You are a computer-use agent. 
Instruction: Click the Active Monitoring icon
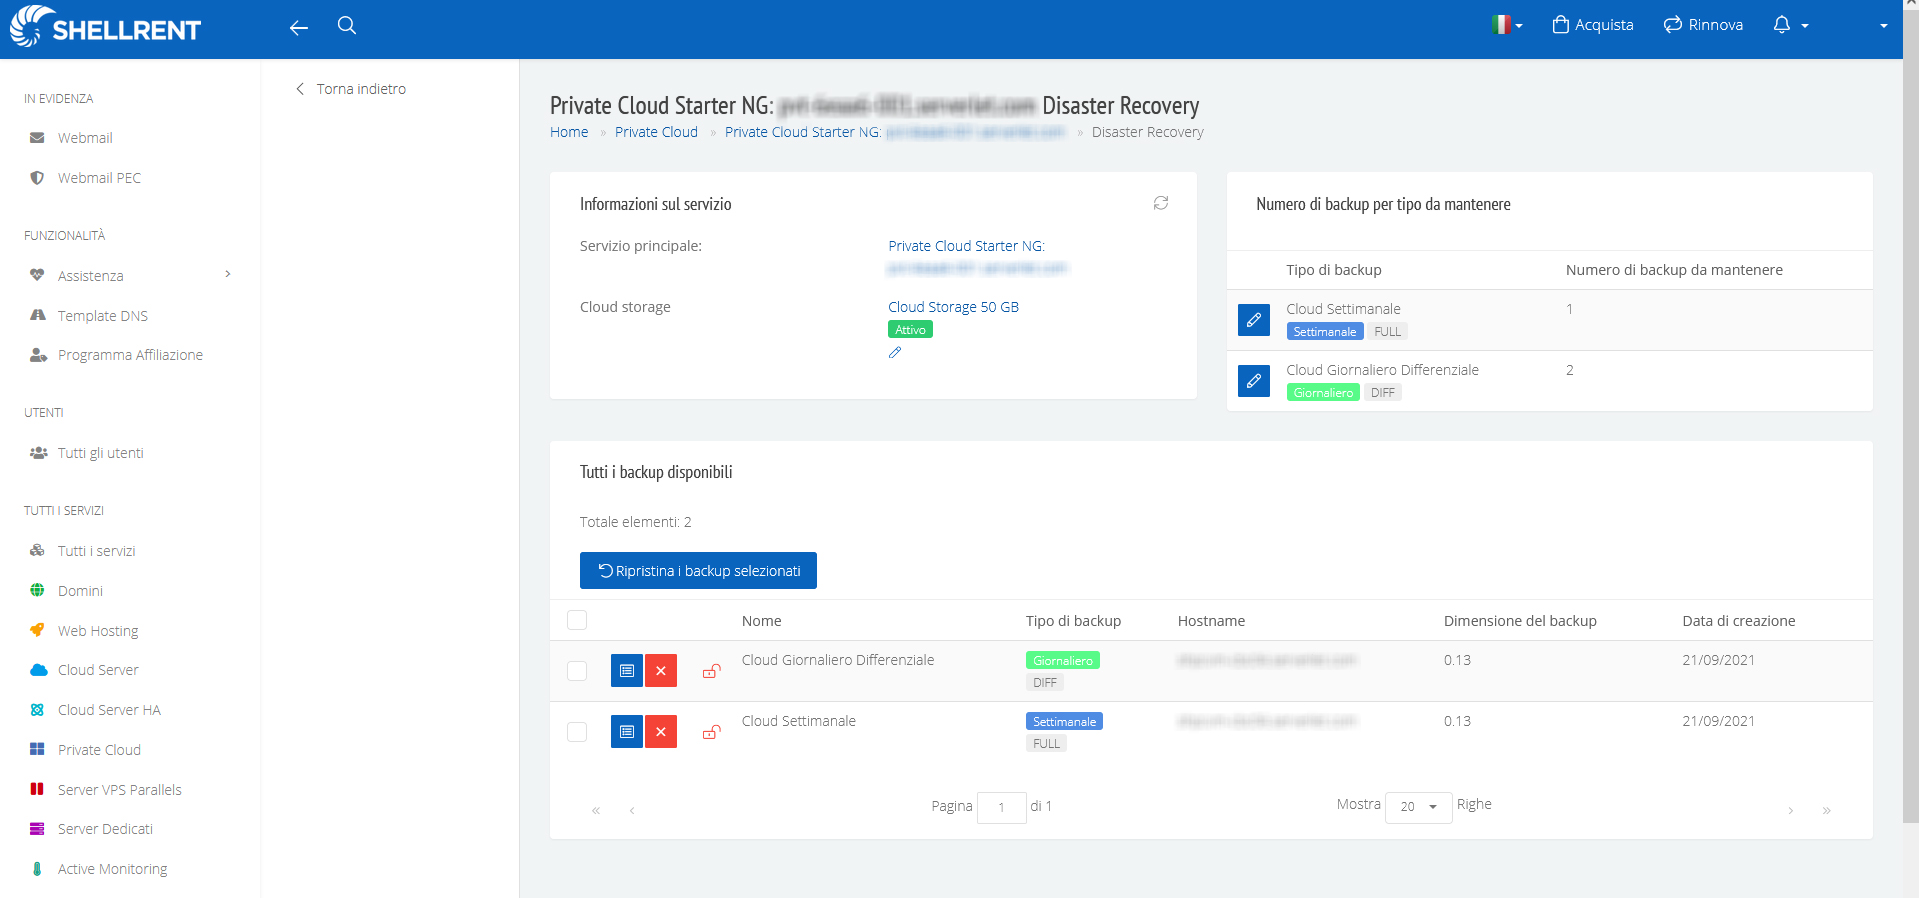click(x=37, y=869)
